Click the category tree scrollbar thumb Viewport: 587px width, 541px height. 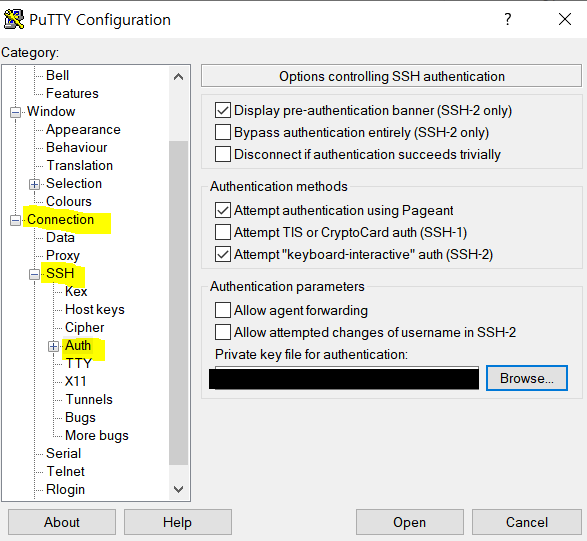pyautogui.click(x=179, y=303)
